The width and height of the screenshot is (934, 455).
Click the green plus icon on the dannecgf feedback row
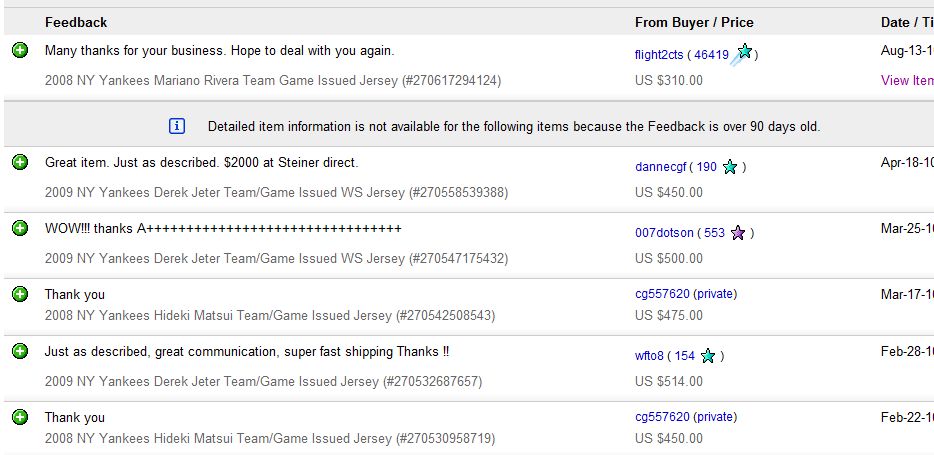pyautogui.click(x=20, y=161)
